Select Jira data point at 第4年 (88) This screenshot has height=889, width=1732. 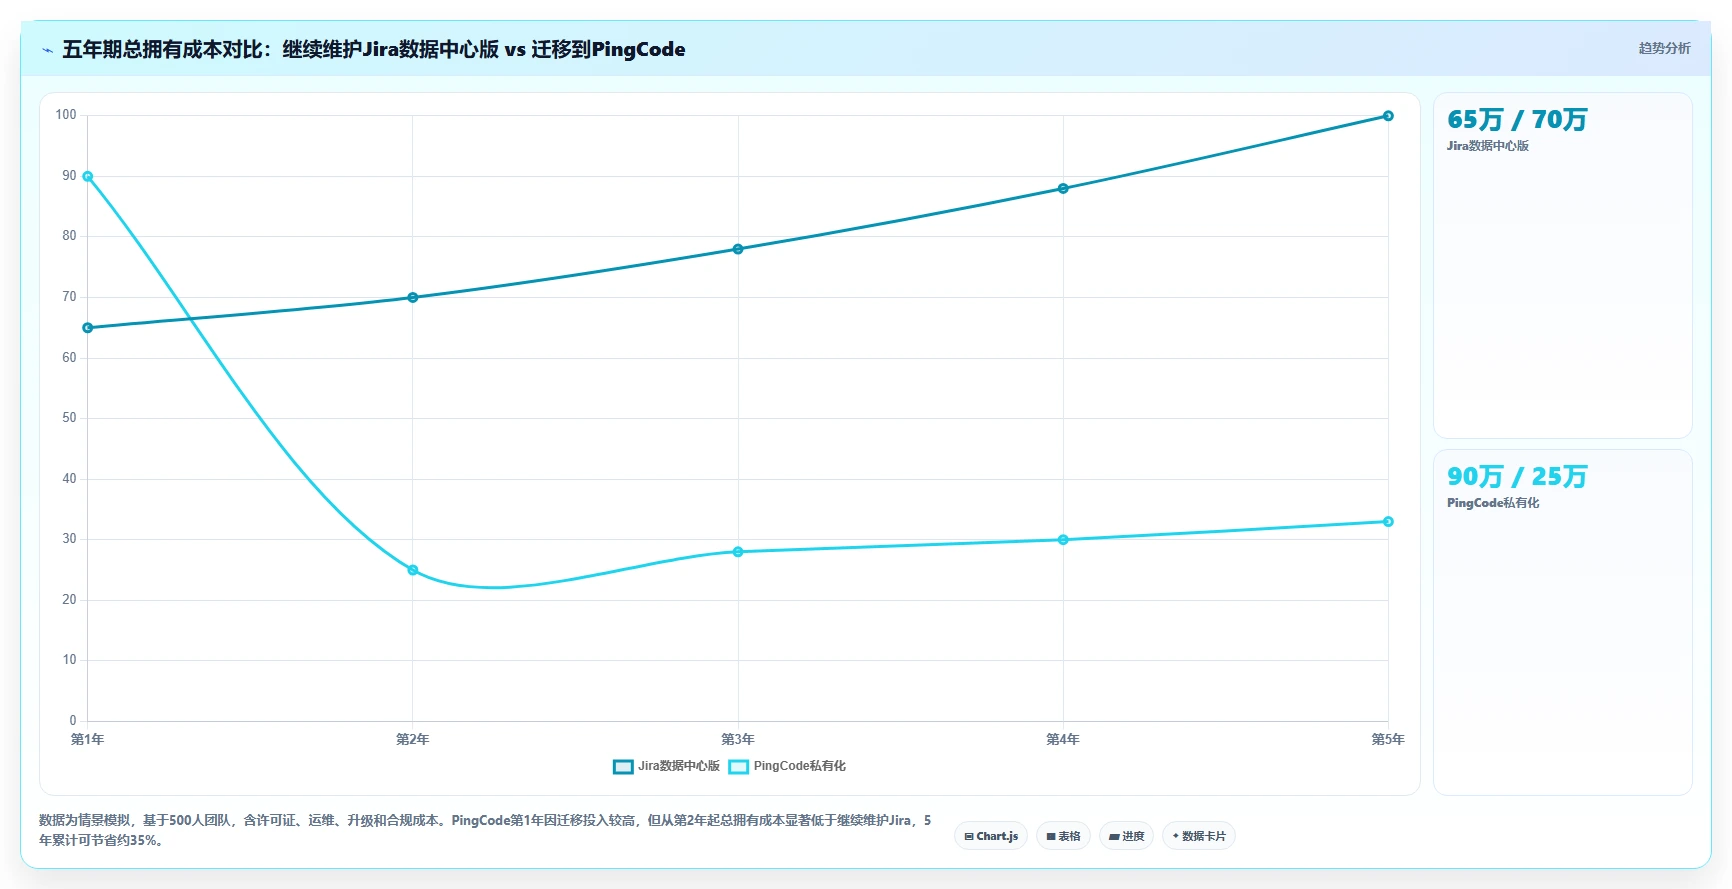pyautogui.click(x=1063, y=188)
